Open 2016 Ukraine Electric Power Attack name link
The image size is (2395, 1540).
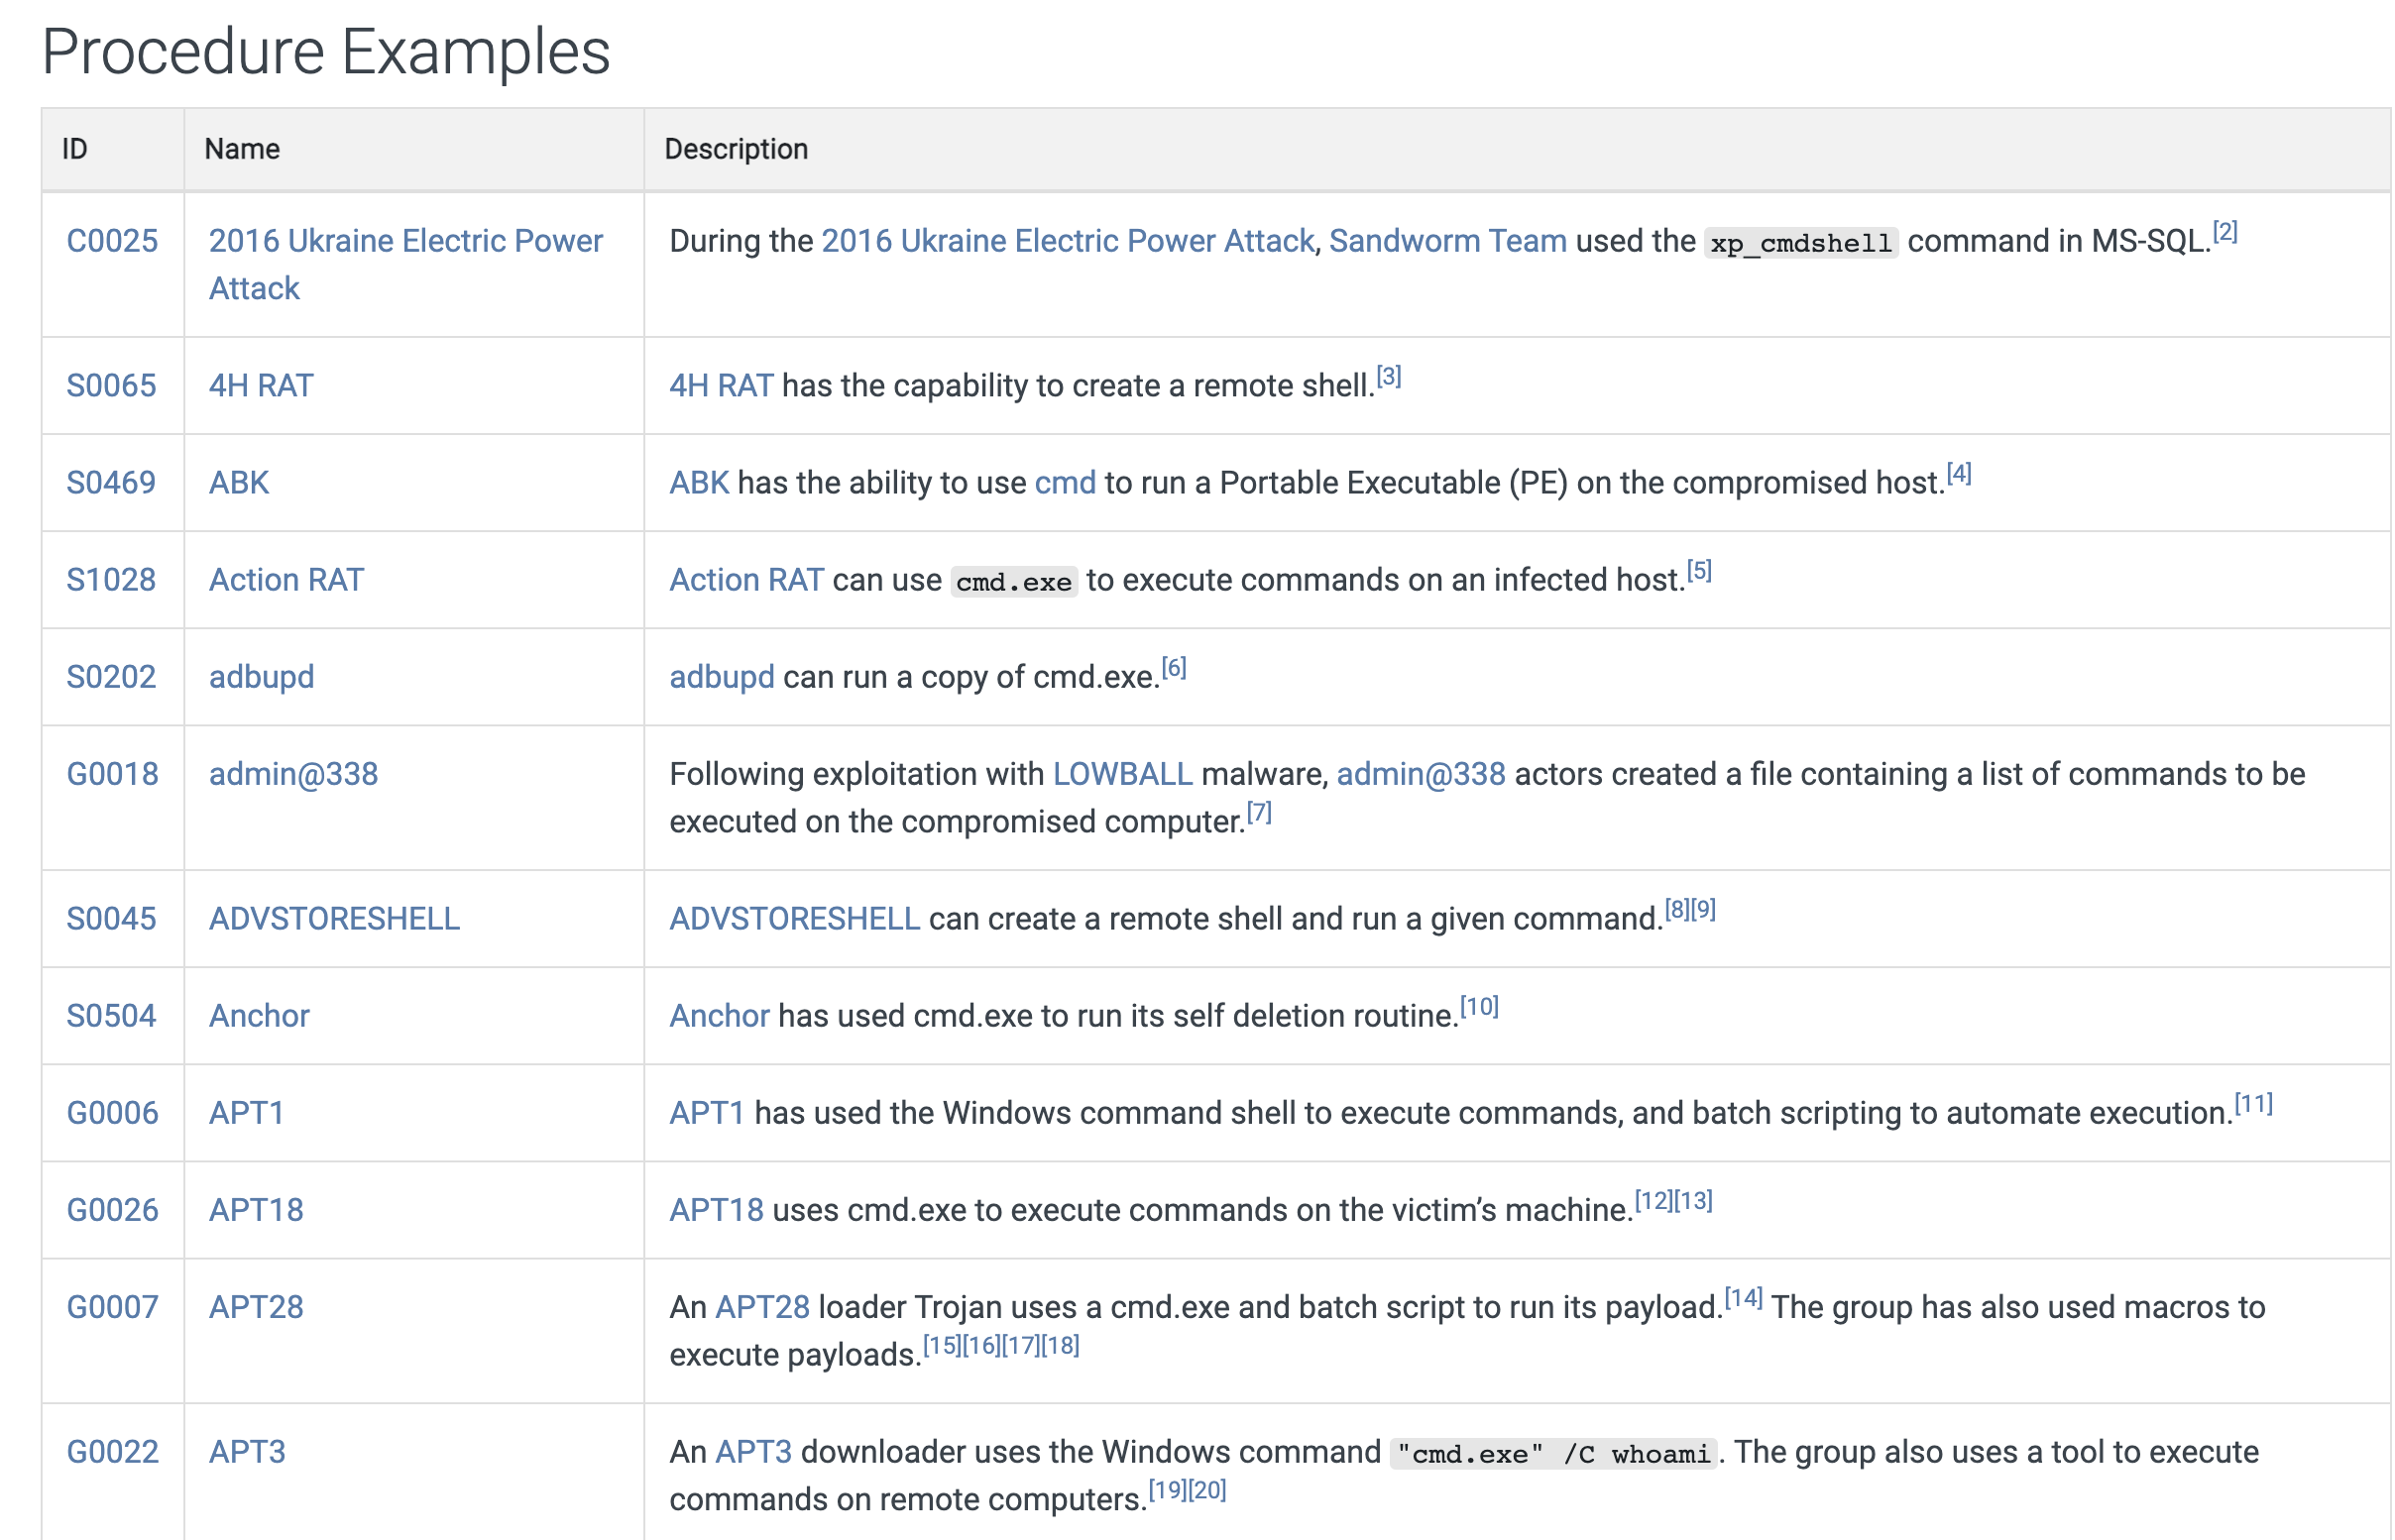[x=405, y=241]
